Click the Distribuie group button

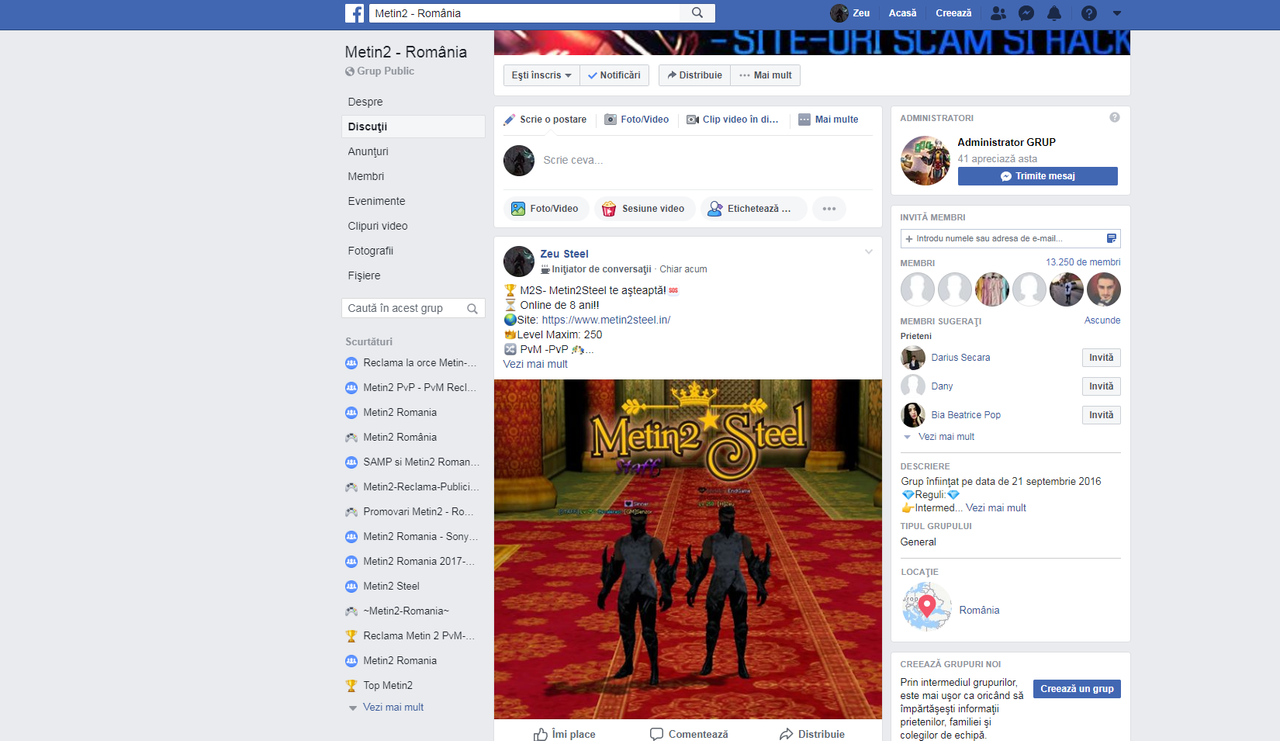[694, 75]
